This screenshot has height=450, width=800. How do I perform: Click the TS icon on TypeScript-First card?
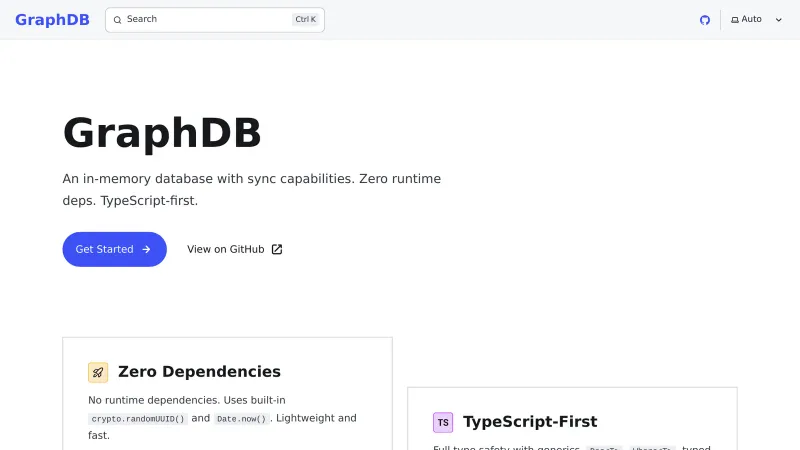[x=443, y=422]
